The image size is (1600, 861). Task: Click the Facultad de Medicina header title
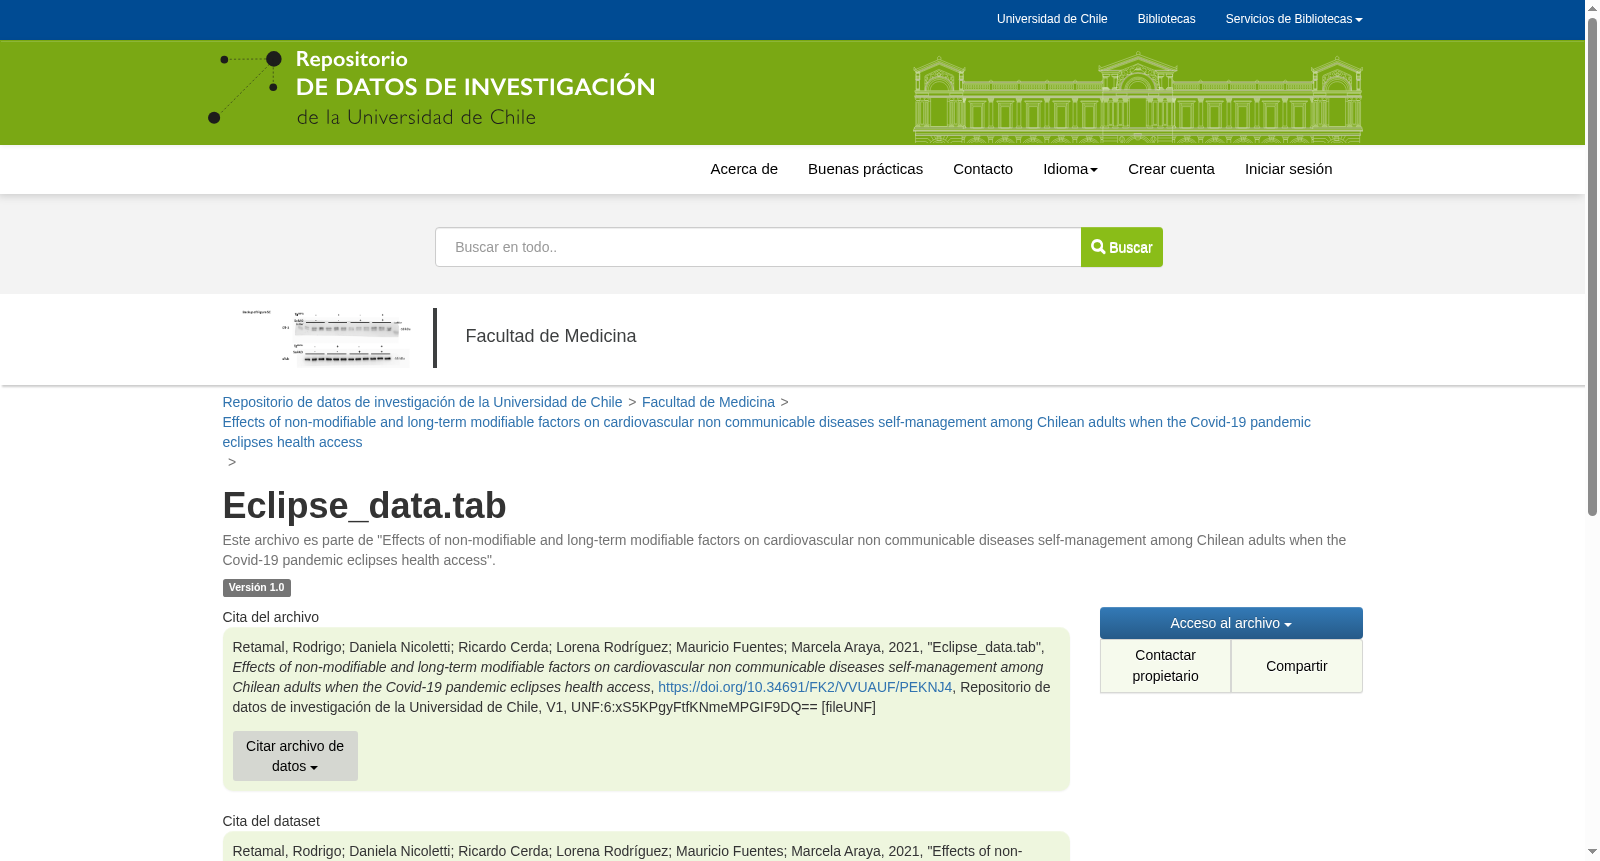coord(551,336)
